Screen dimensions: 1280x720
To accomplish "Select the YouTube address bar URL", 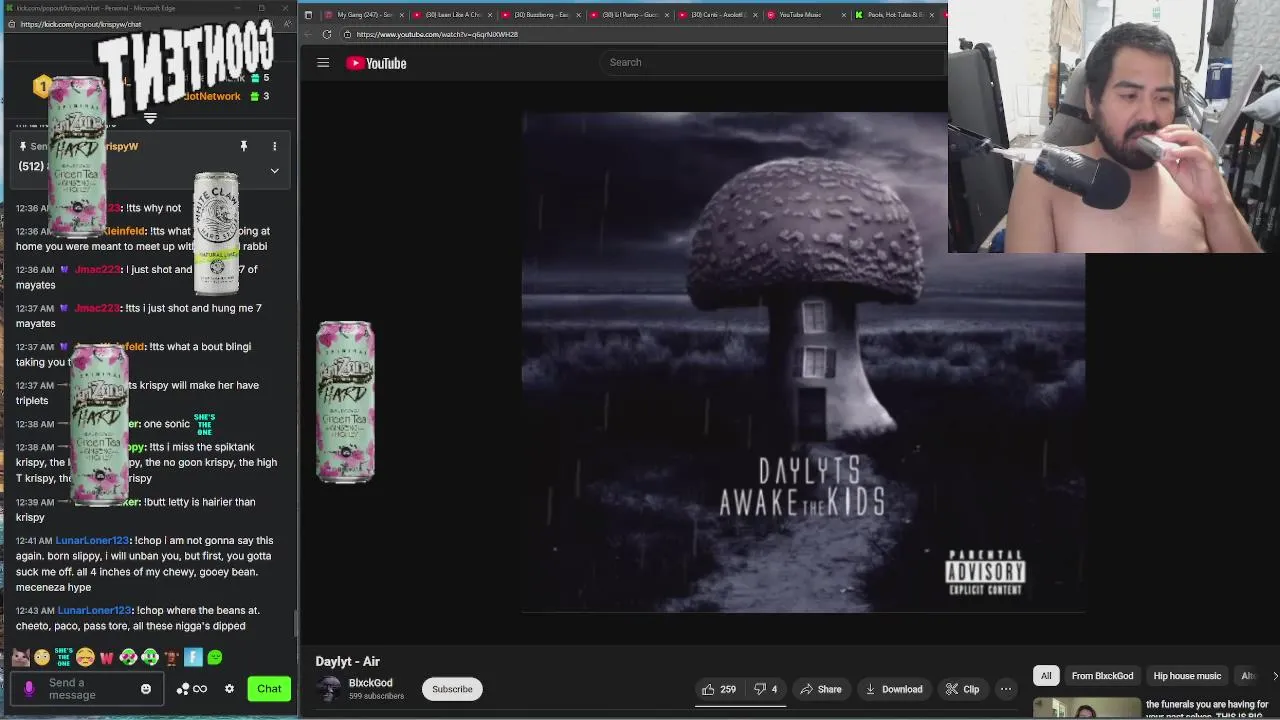I will click(437, 34).
